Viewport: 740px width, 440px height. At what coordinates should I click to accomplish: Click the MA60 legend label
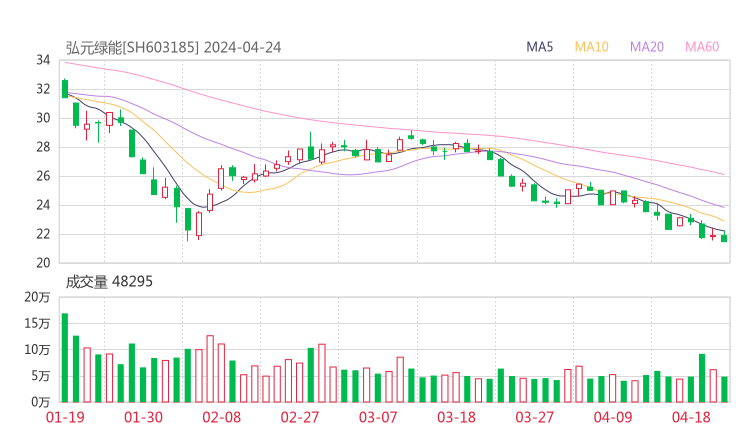702,47
